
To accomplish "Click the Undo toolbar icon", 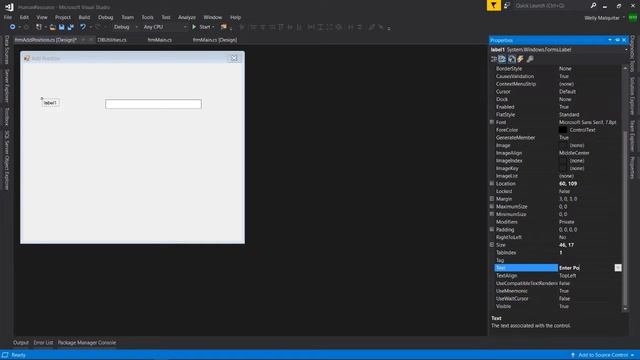I will pyautogui.click(x=83, y=27).
